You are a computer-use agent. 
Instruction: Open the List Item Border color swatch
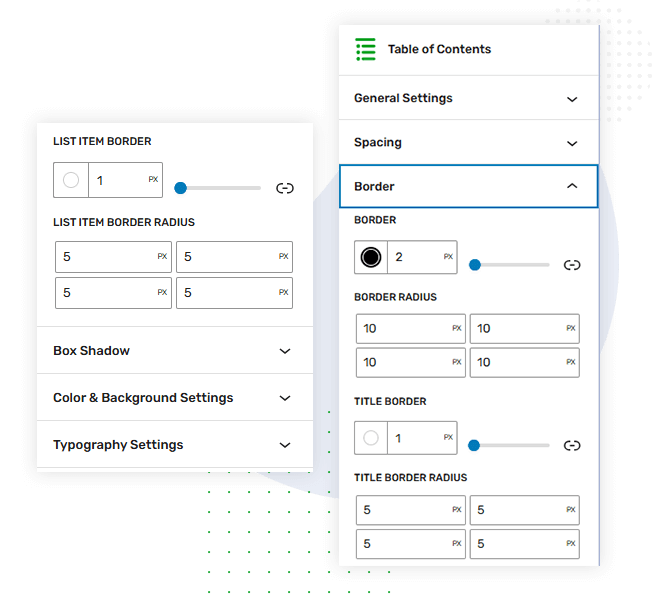click(x=71, y=181)
